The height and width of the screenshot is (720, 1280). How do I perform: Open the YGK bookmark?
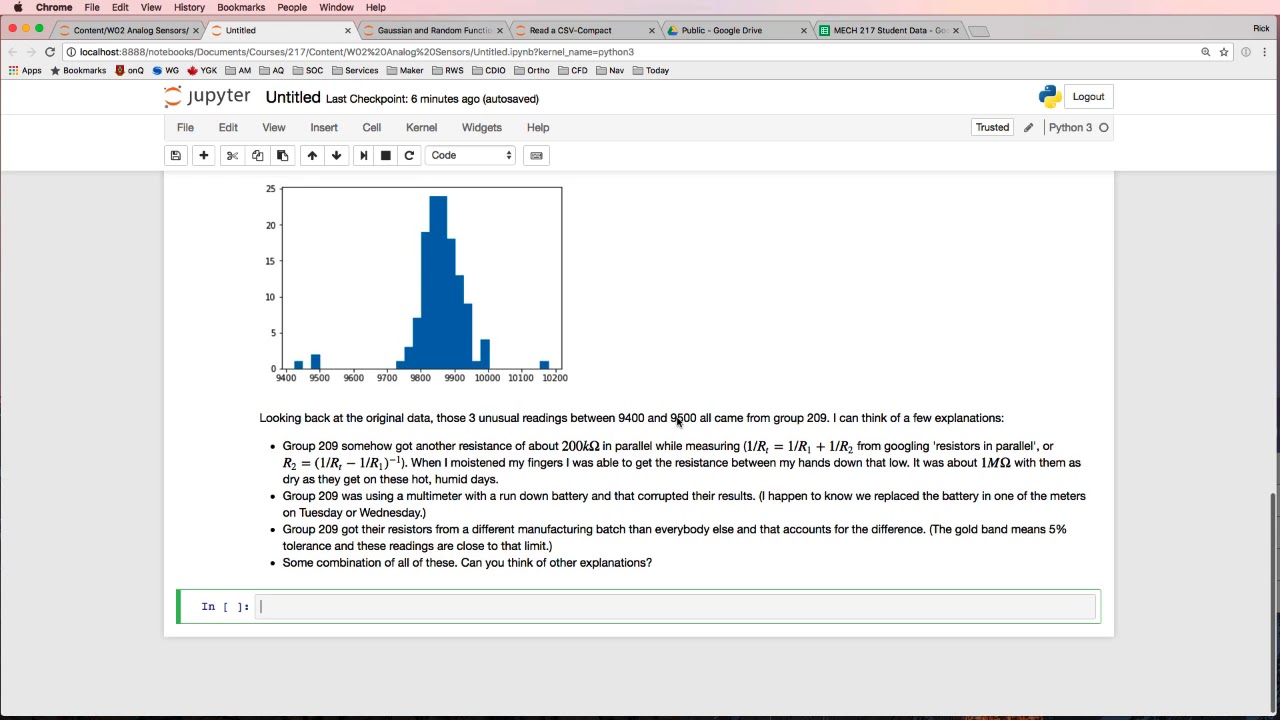[x=202, y=70]
